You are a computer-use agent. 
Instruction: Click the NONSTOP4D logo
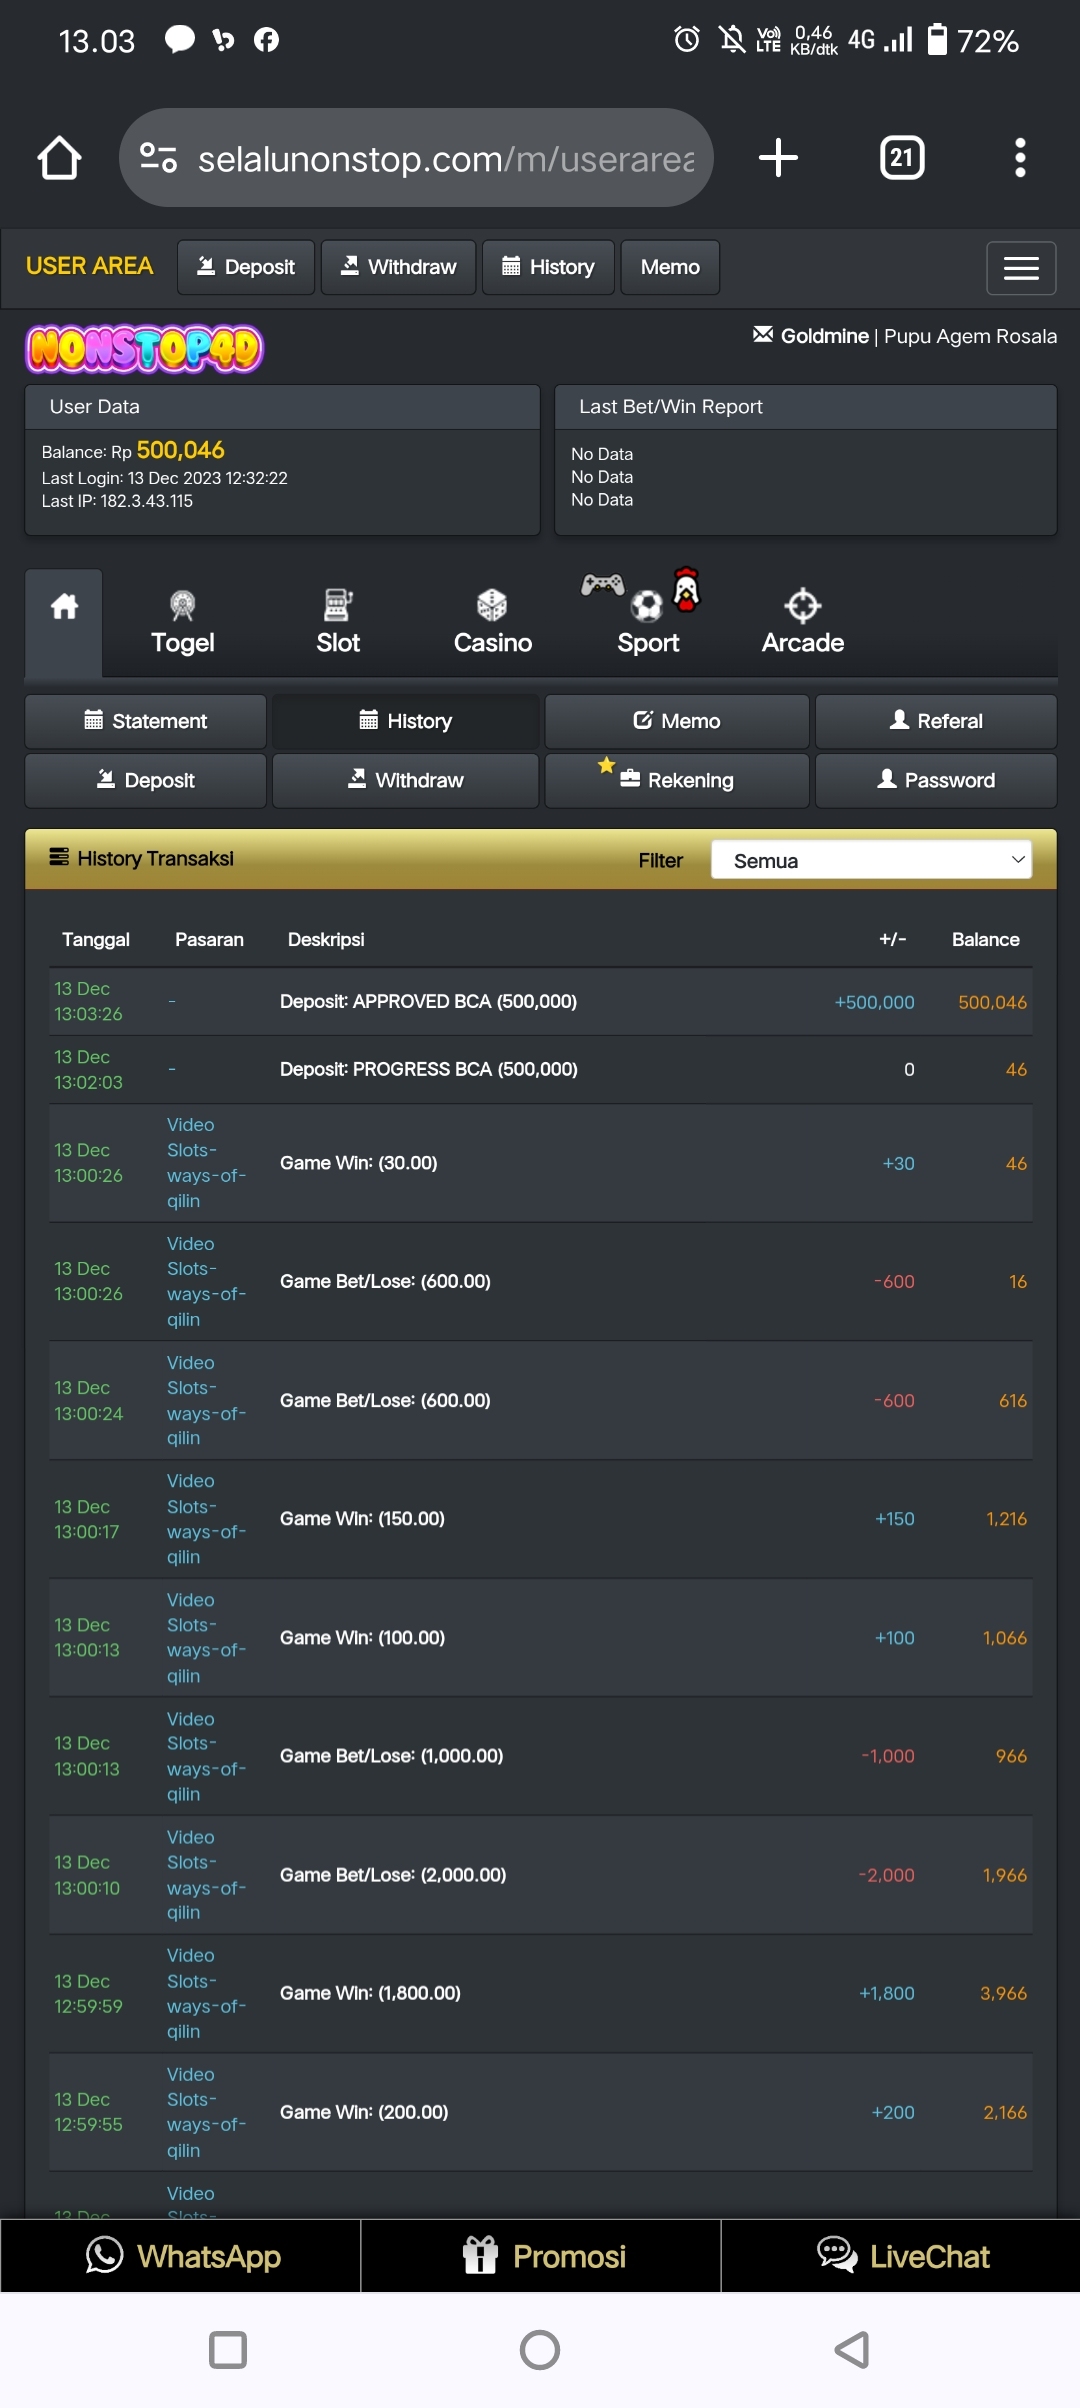point(144,349)
